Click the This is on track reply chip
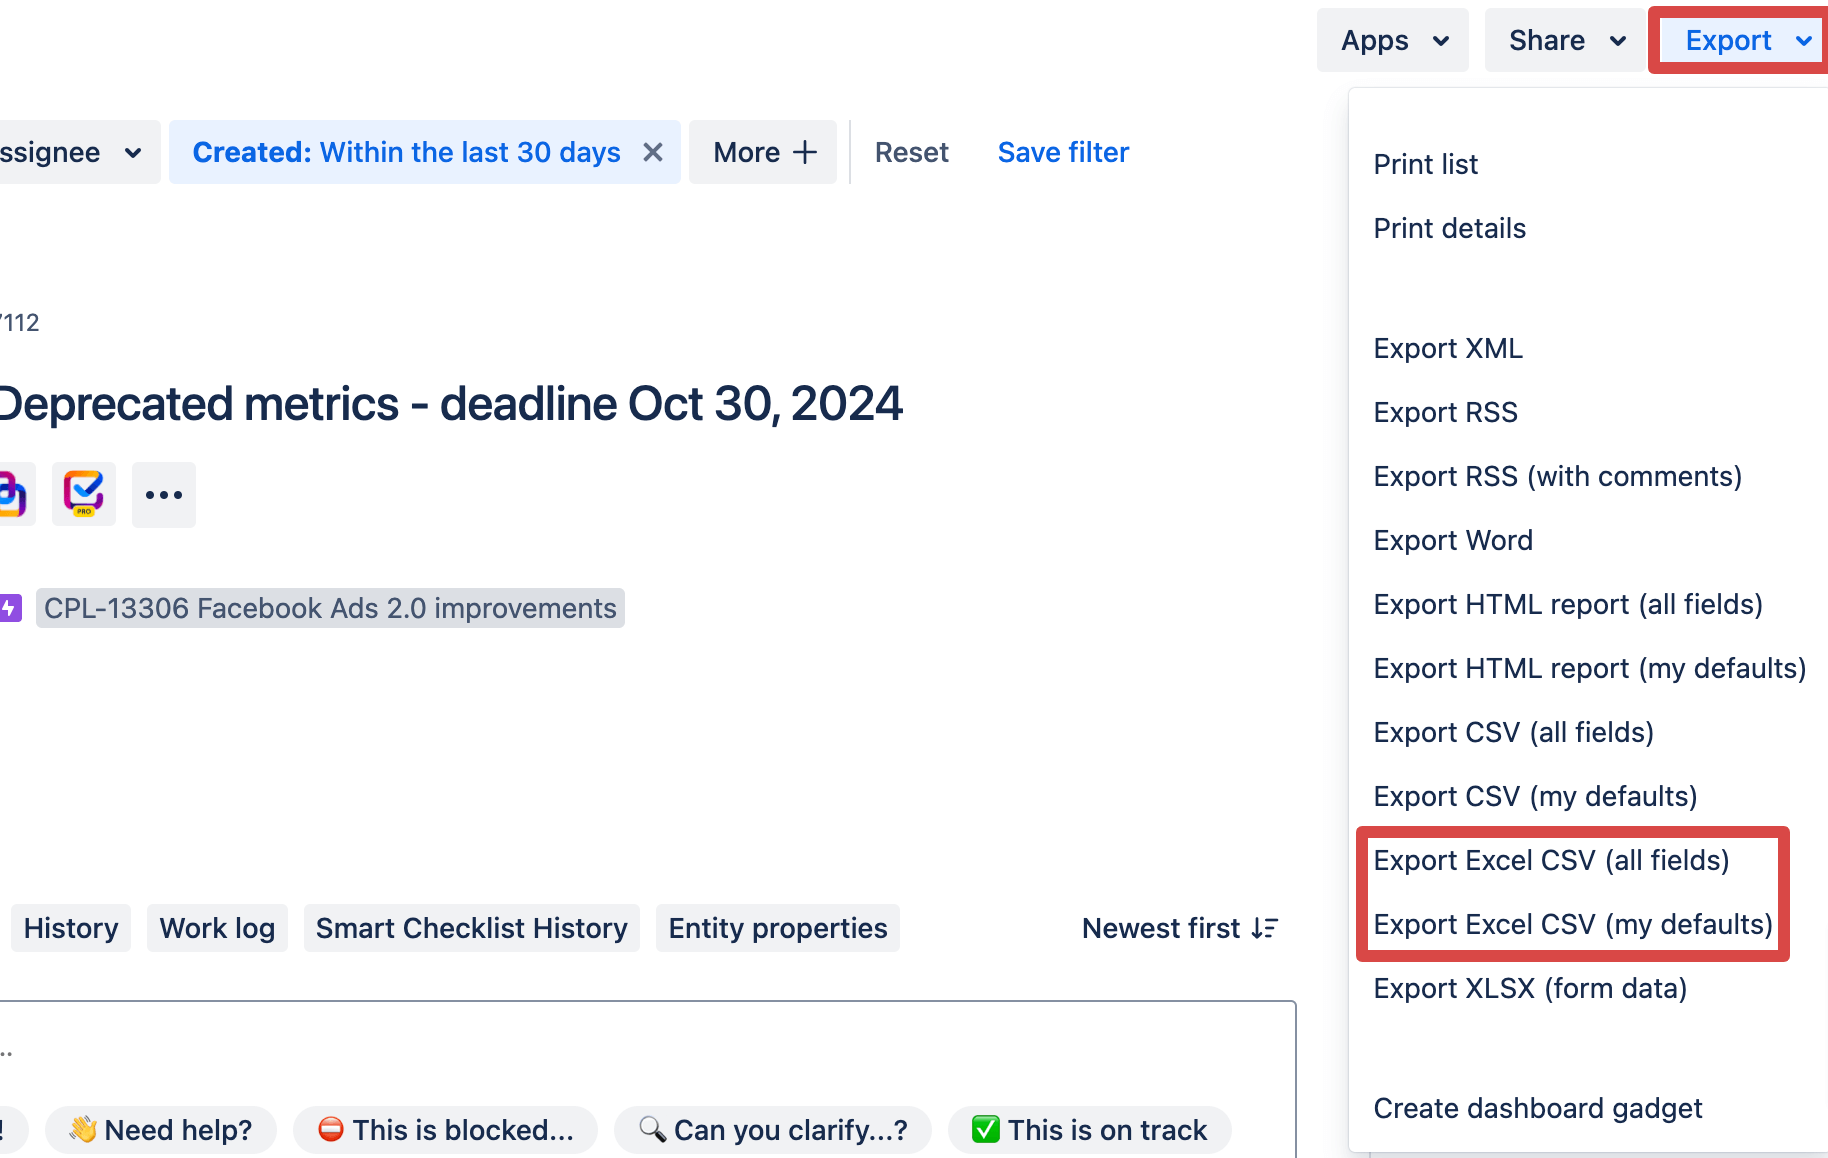The image size is (1828, 1158). point(1089,1129)
